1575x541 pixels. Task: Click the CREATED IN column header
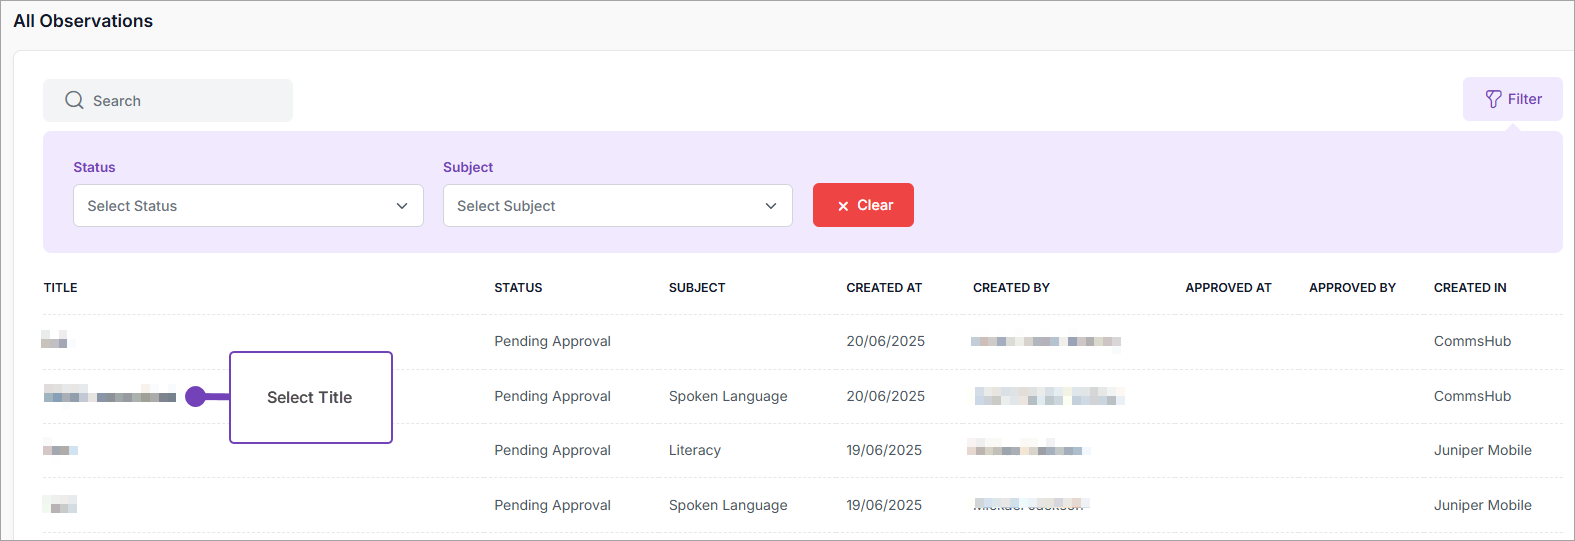click(1469, 288)
